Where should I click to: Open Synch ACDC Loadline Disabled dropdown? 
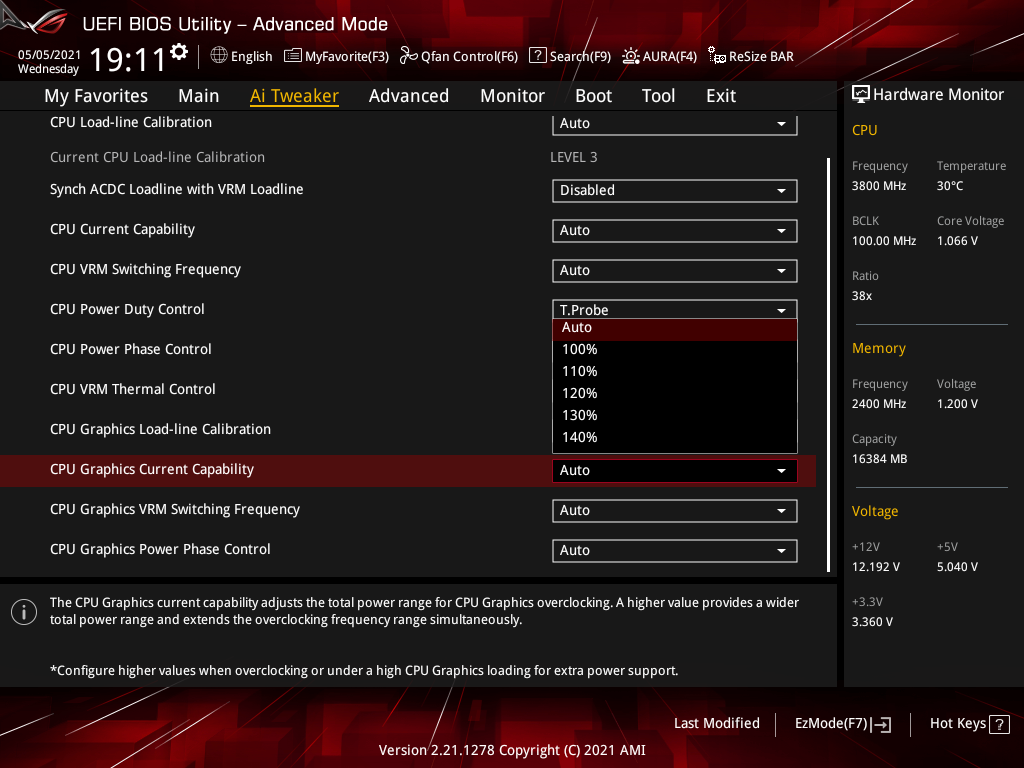pyautogui.click(x=674, y=190)
